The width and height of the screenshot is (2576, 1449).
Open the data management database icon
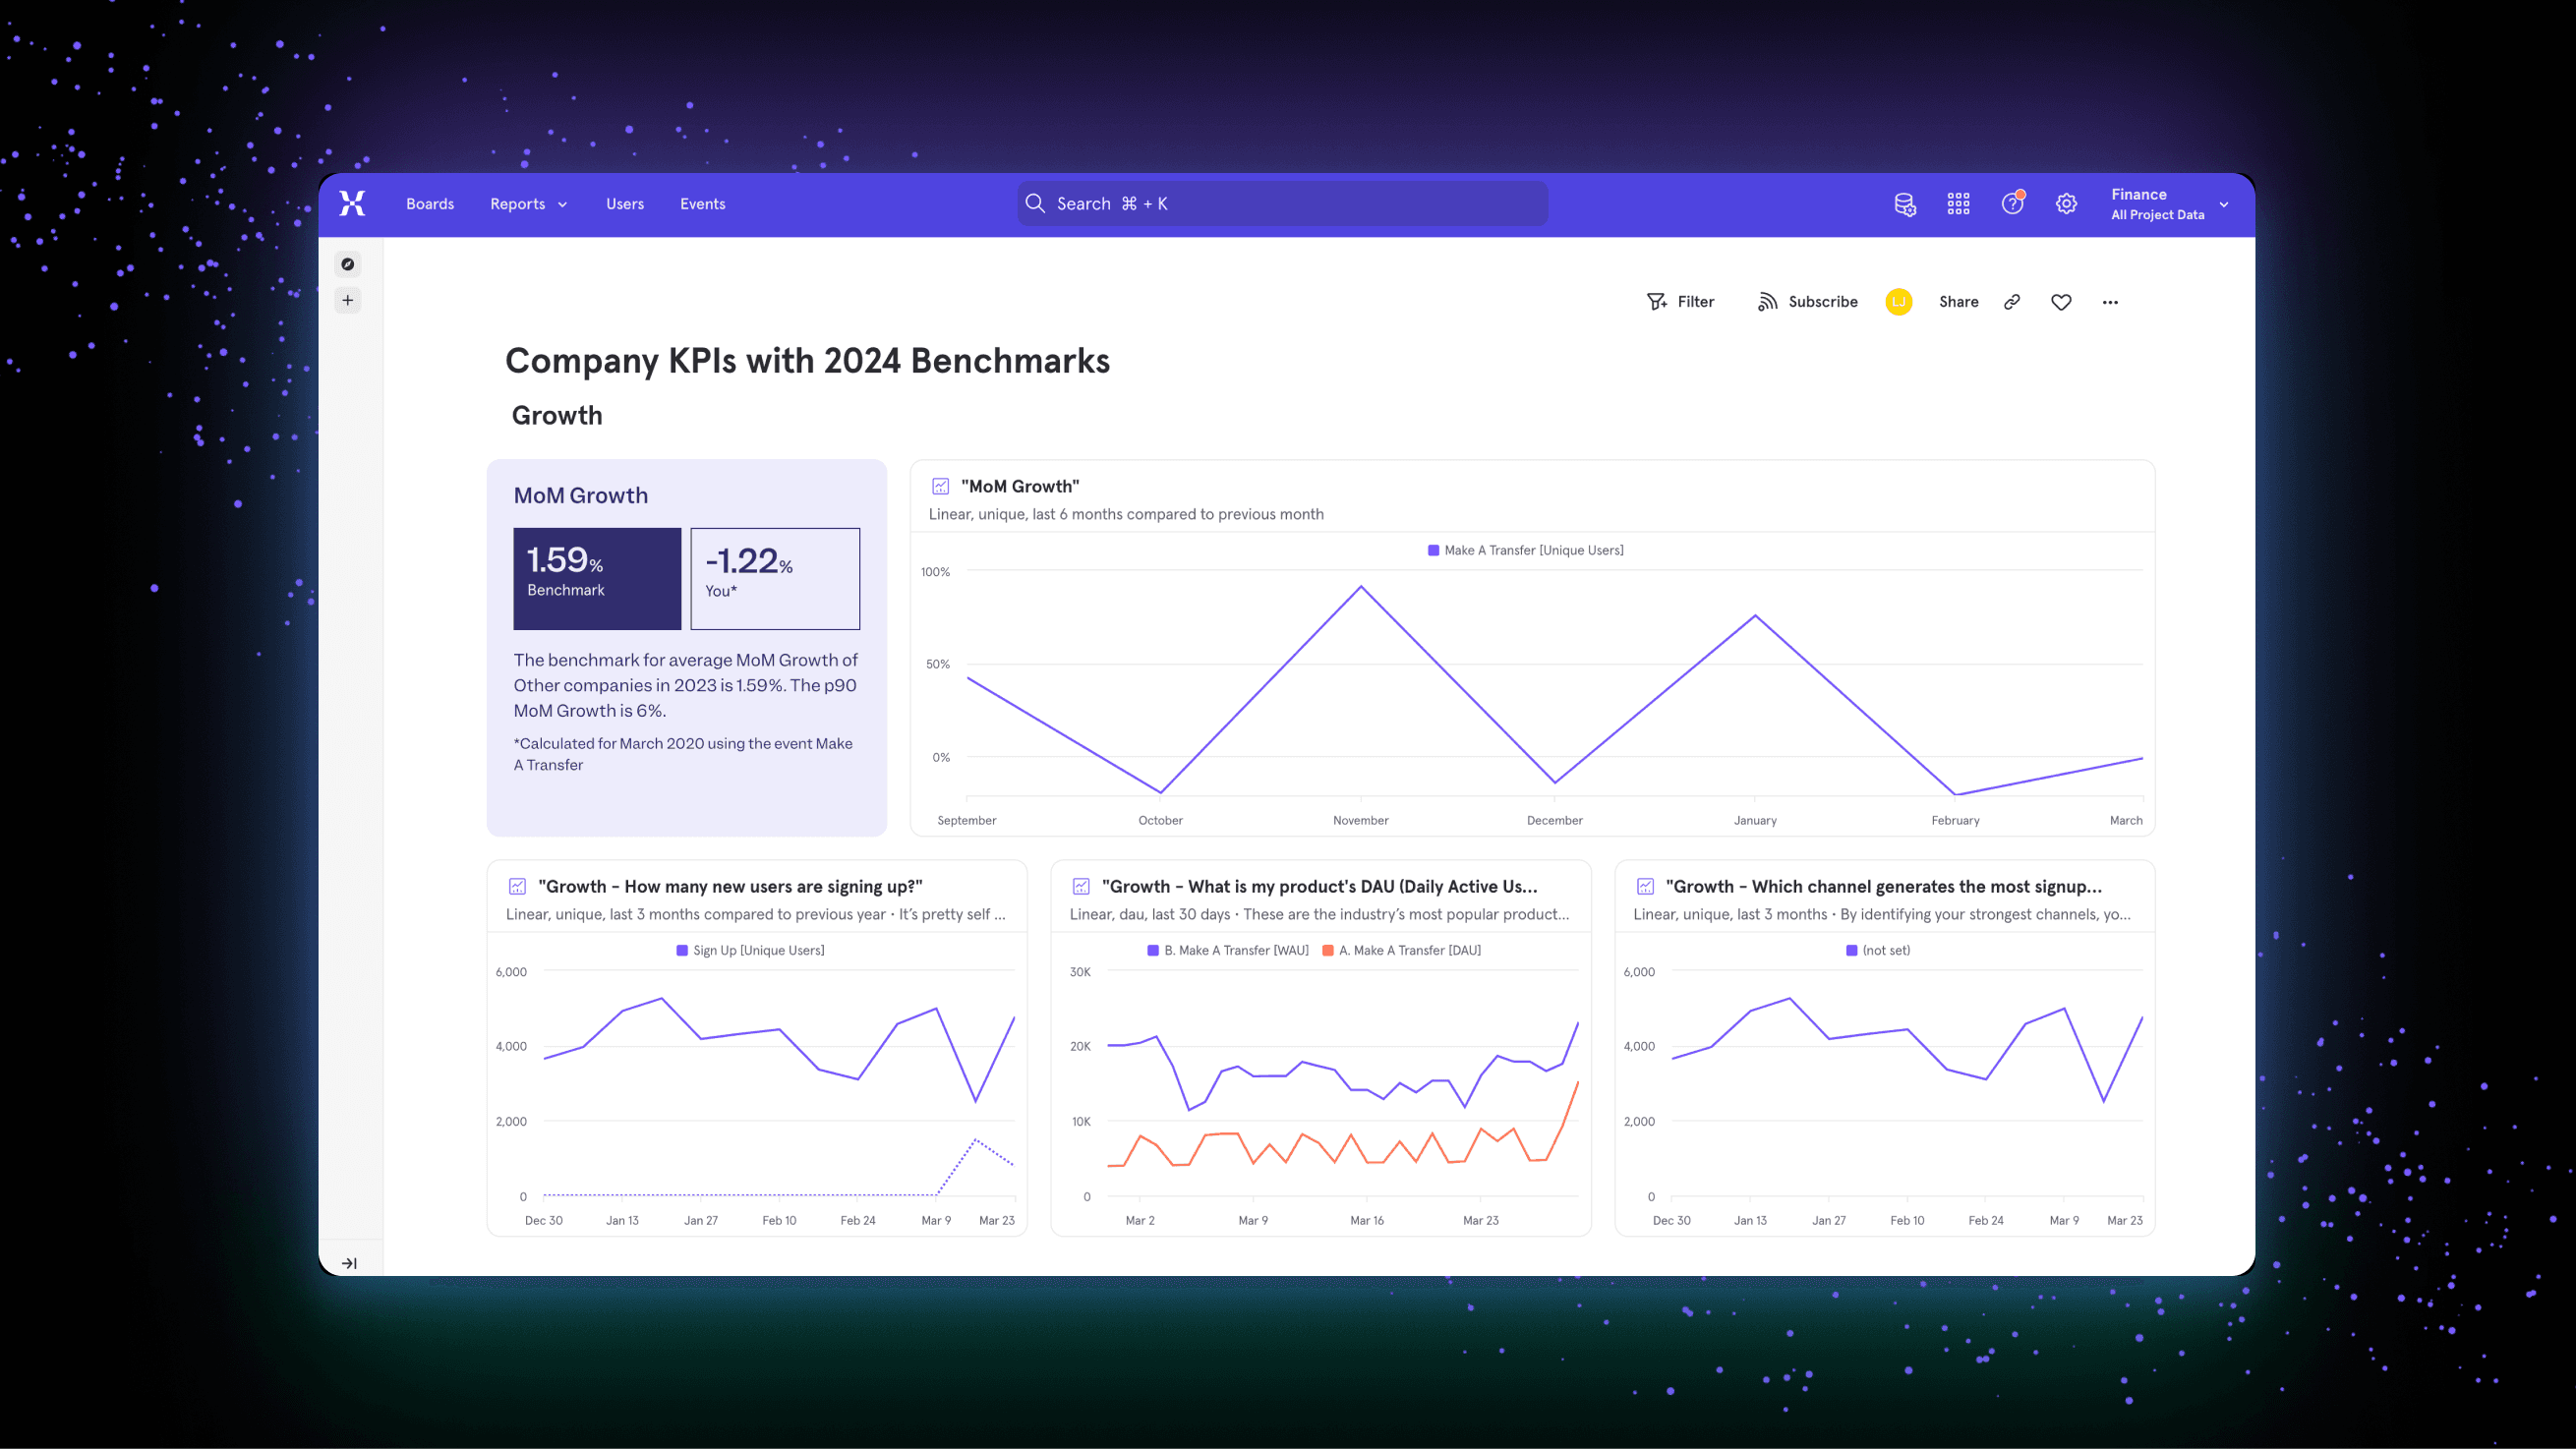click(x=1904, y=204)
